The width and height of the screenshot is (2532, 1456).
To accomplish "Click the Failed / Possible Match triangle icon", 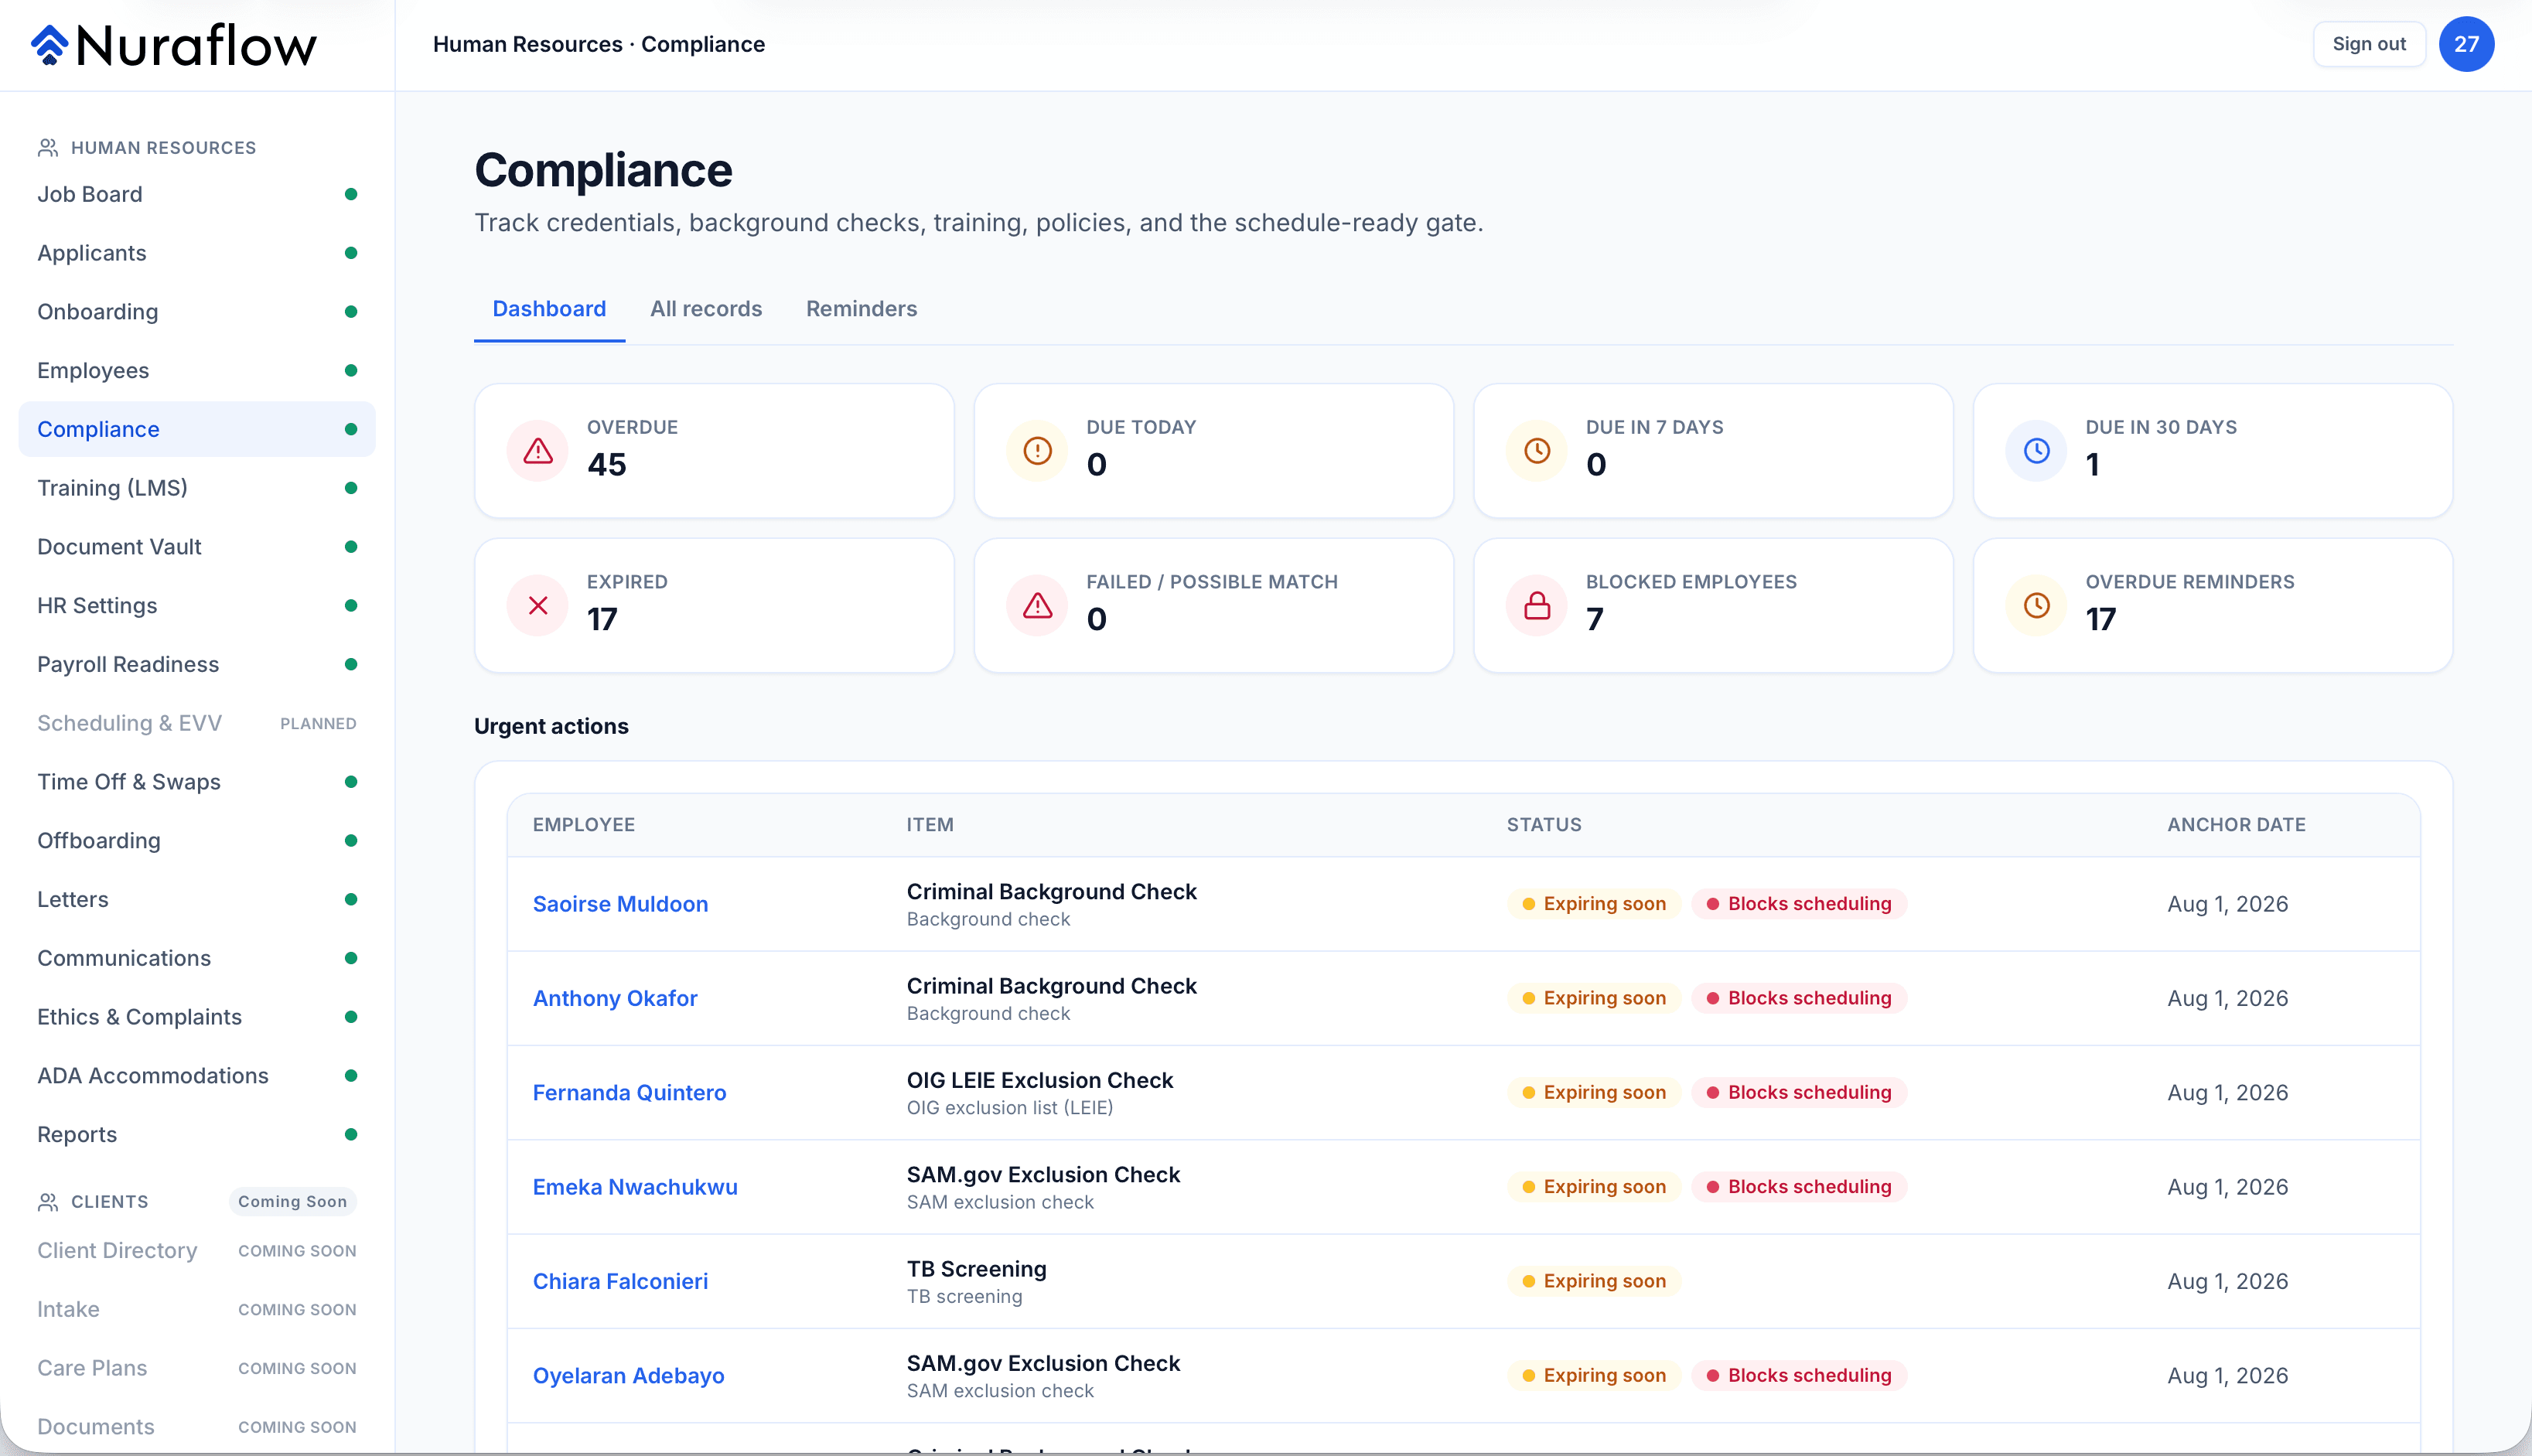I will [x=1037, y=606].
